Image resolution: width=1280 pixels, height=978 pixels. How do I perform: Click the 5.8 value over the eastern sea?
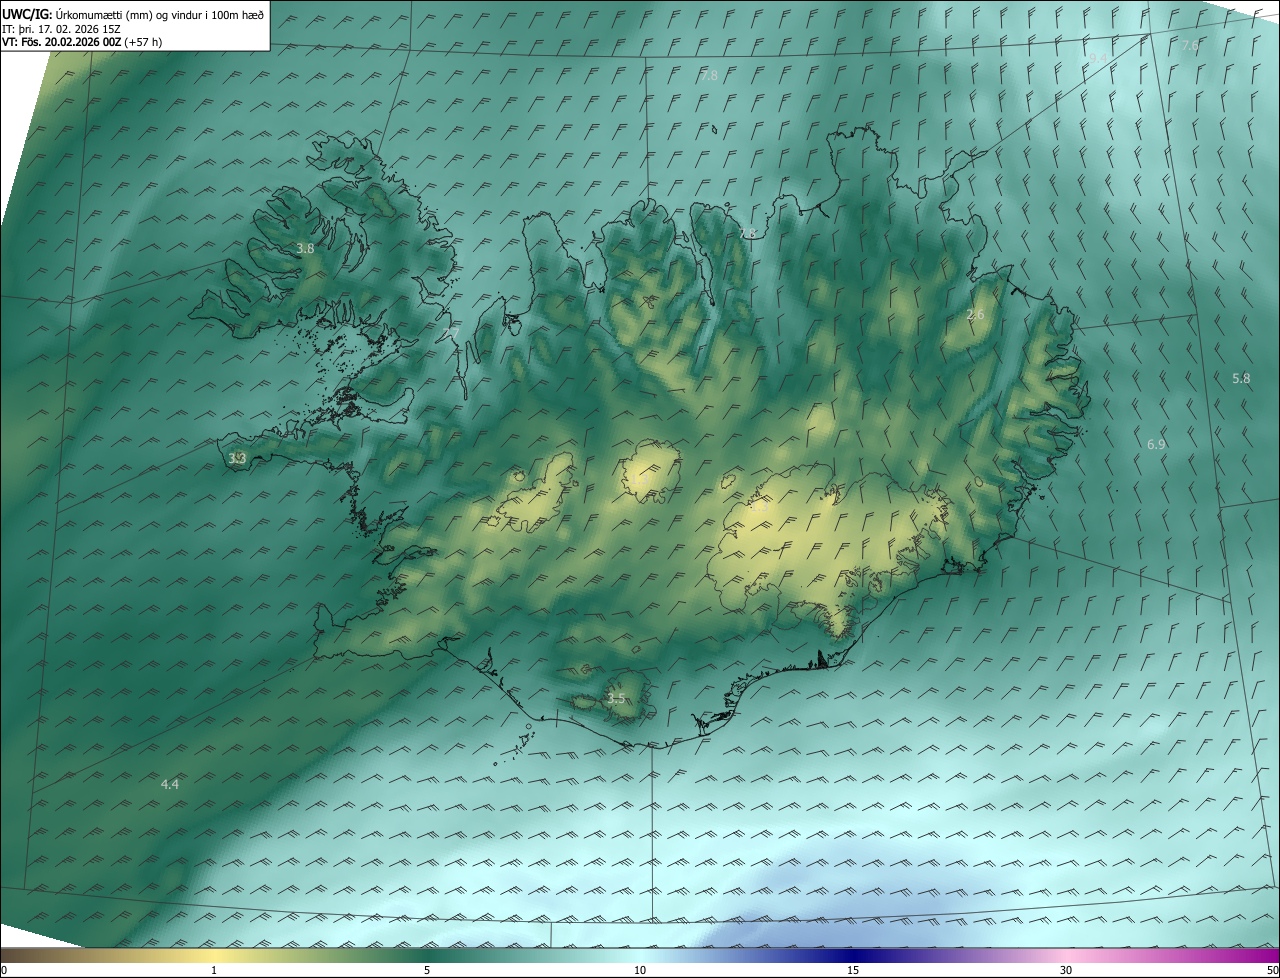click(1241, 378)
